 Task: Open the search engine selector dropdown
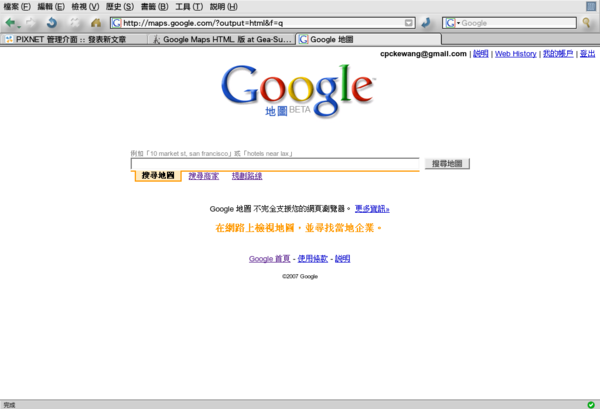pyautogui.click(x=452, y=23)
